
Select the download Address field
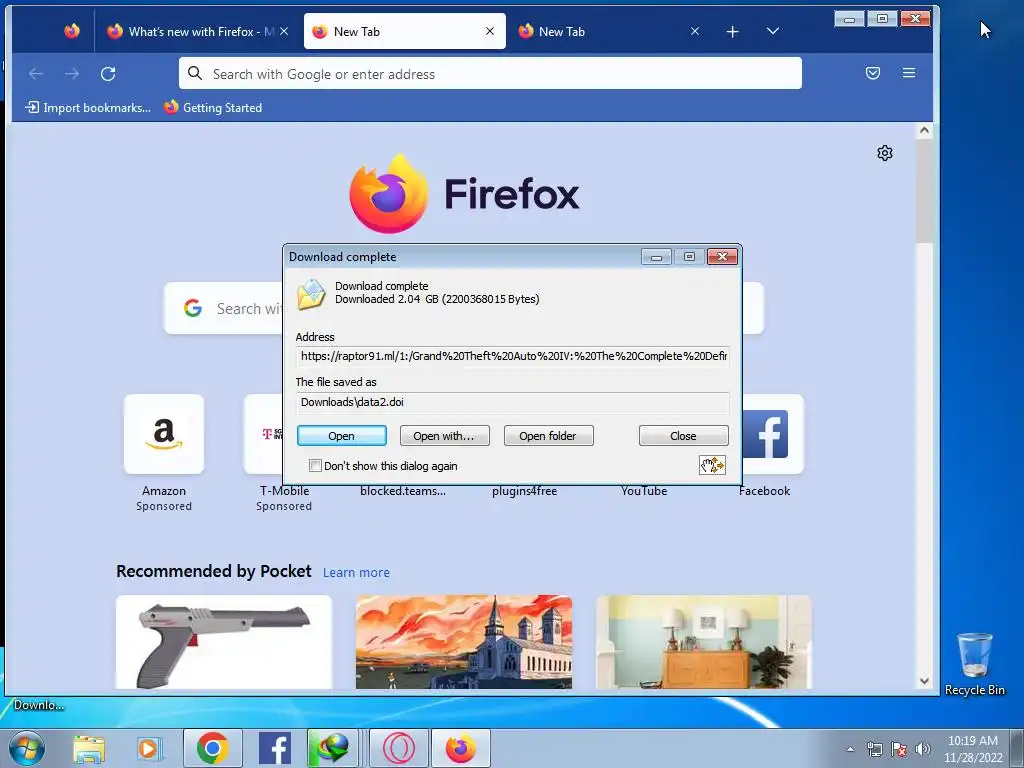coord(513,357)
